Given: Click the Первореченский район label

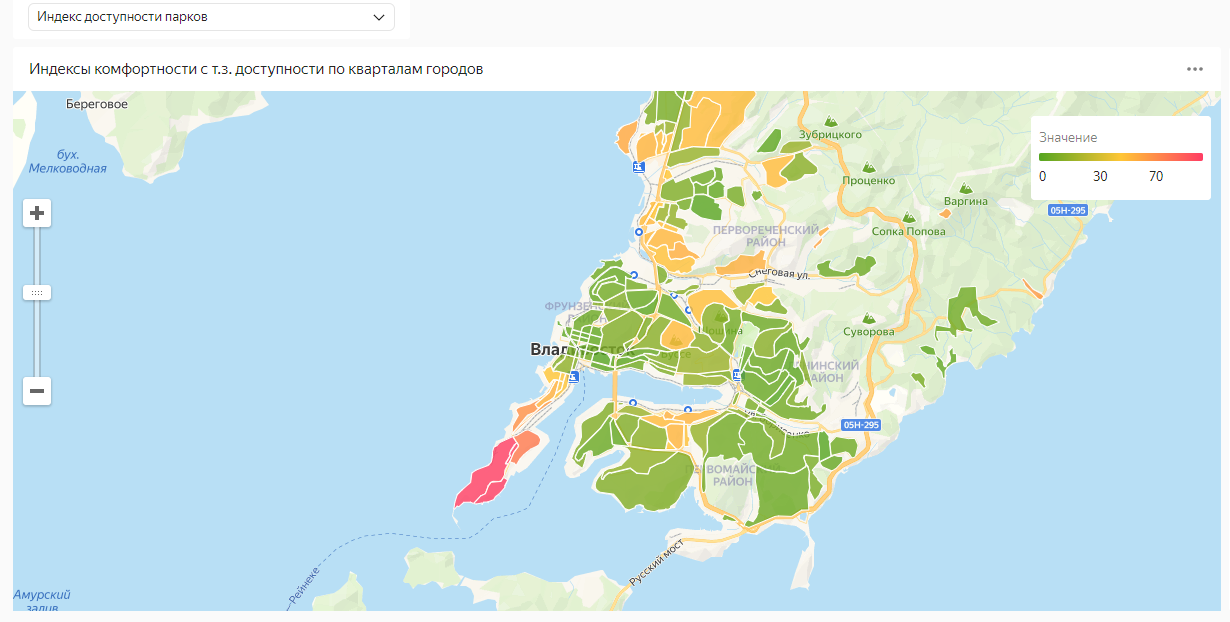Looking at the screenshot, I should pyautogui.click(x=765, y=236).
